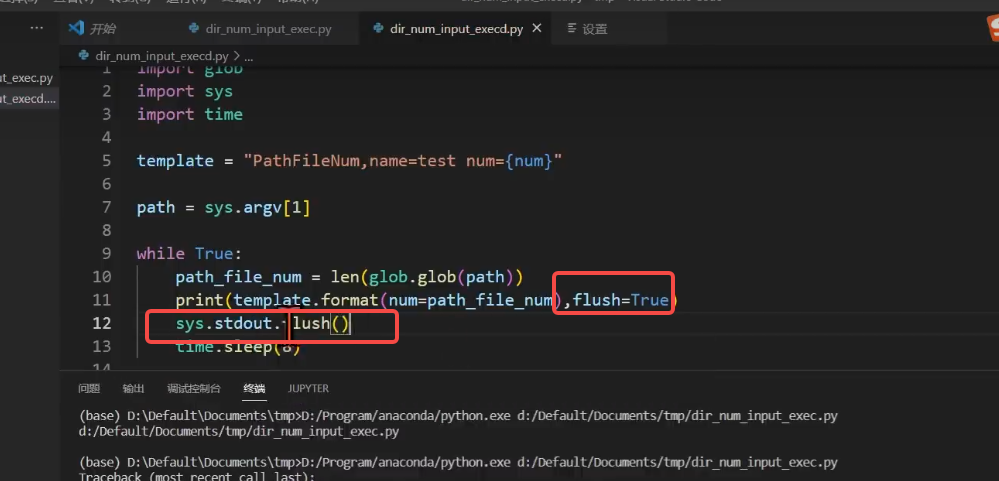Select the JUPYTER panel tab
This screenshot has height=481, width=999.
(x=308, y=388)
